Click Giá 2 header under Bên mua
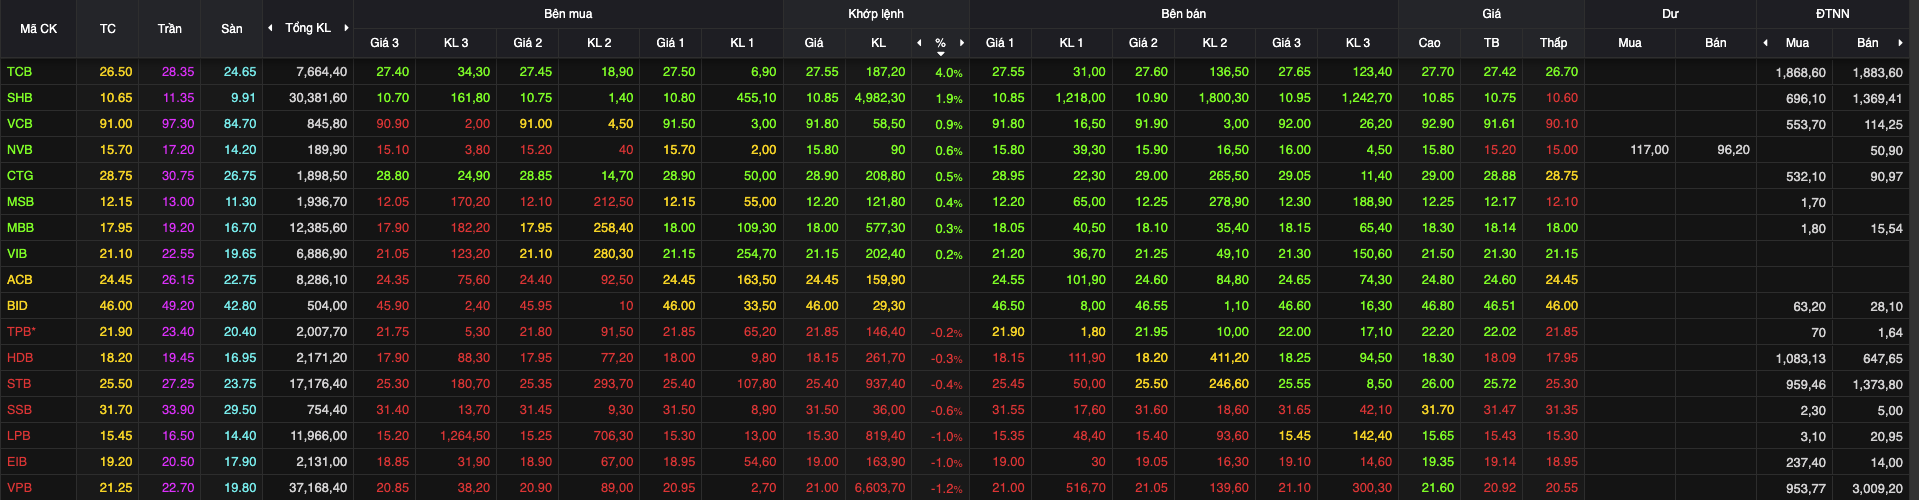 tap(528, 43)
